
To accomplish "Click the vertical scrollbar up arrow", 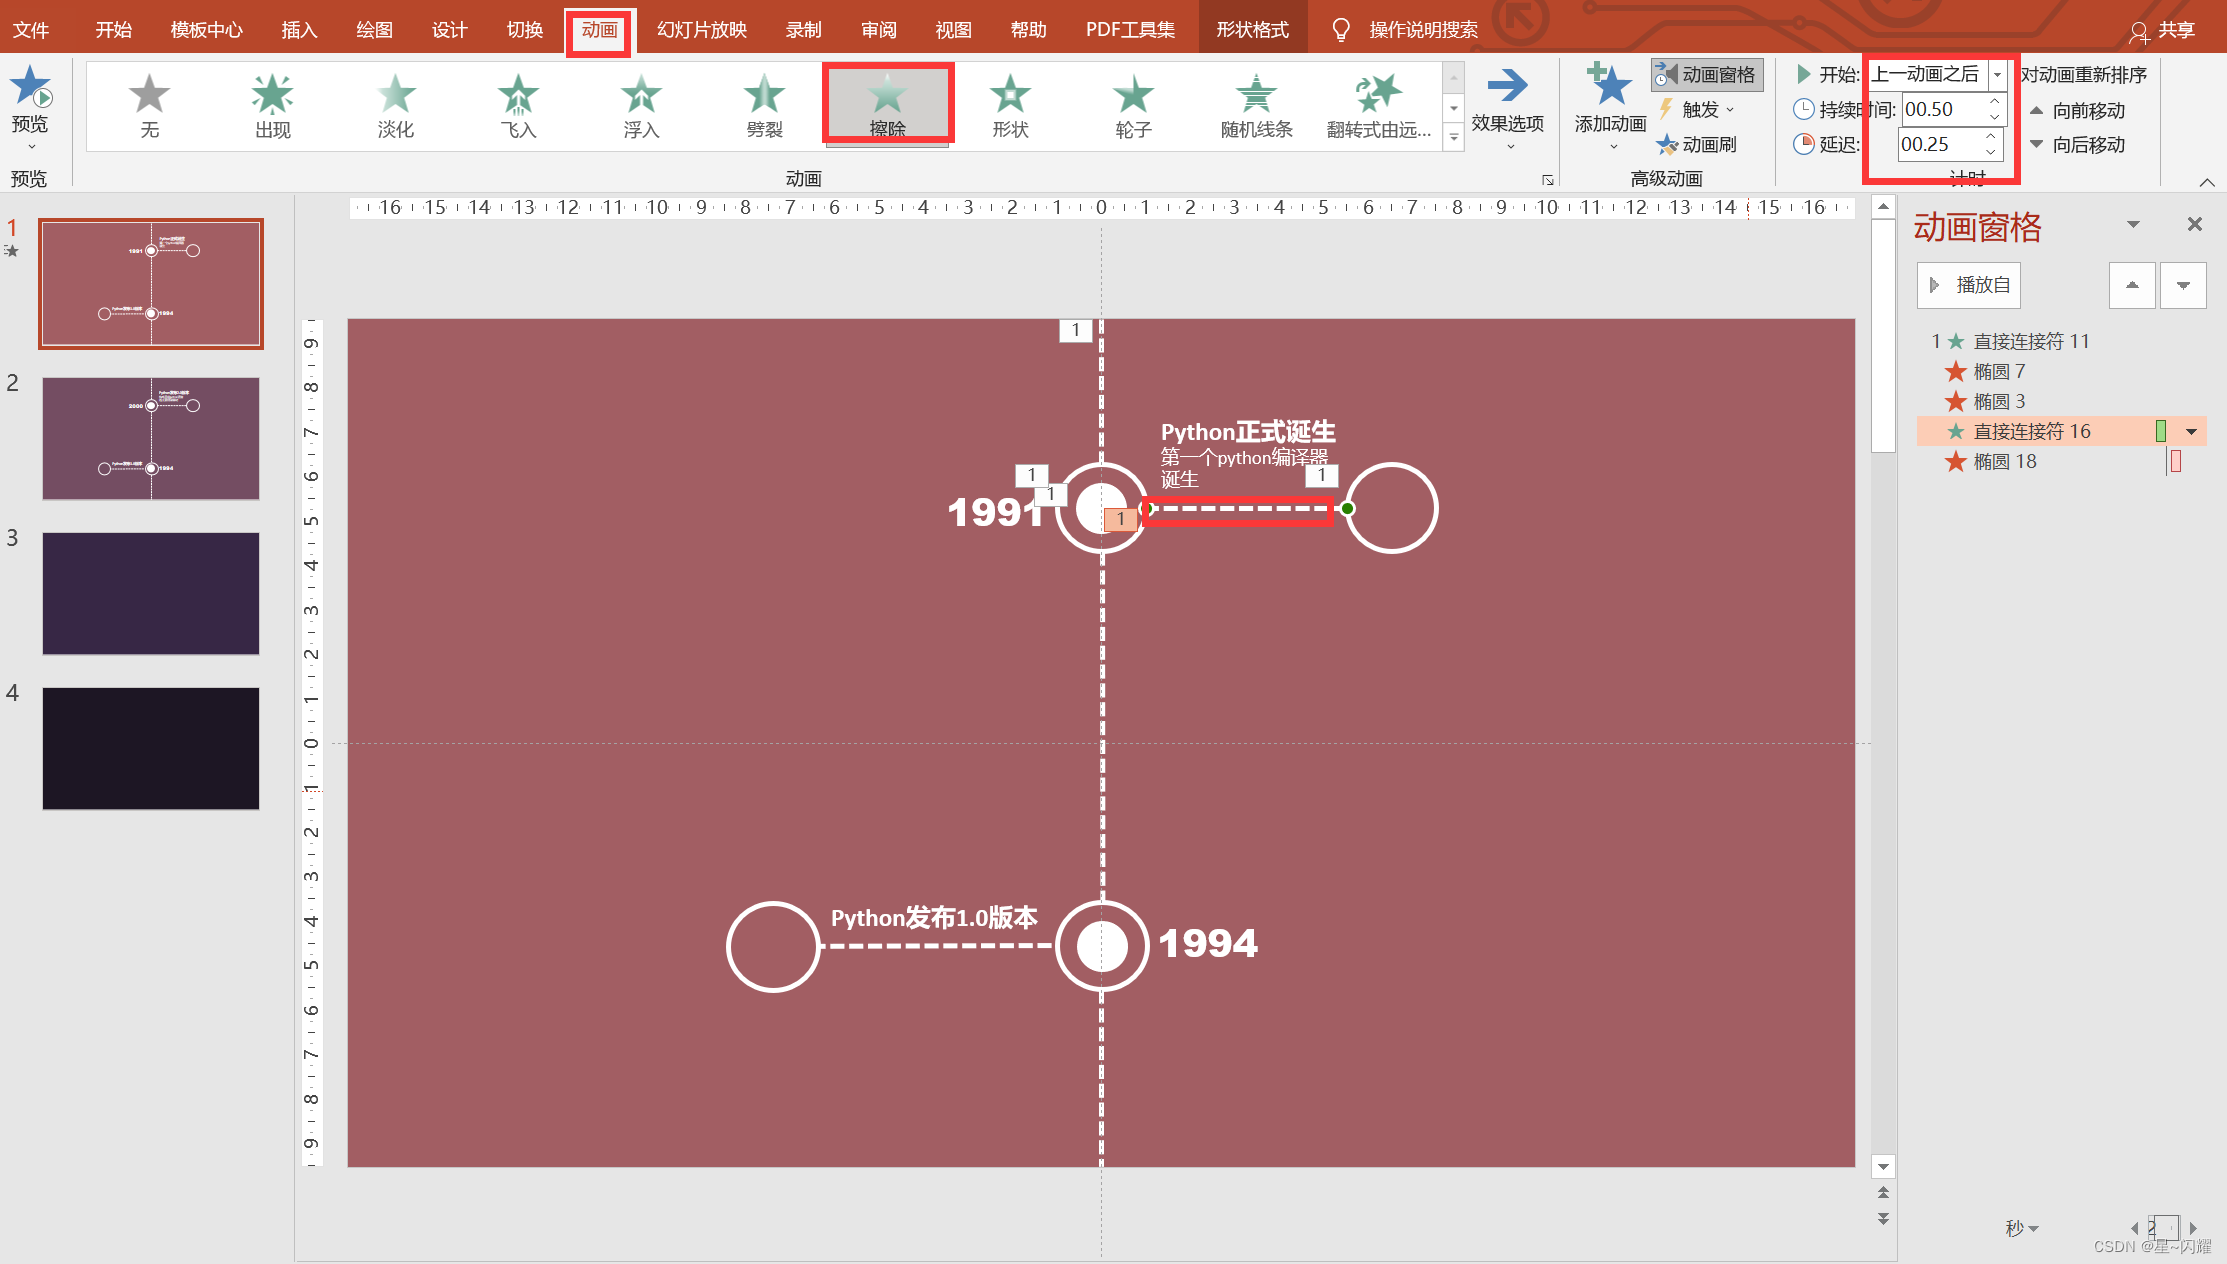I will click(1883, 208).
